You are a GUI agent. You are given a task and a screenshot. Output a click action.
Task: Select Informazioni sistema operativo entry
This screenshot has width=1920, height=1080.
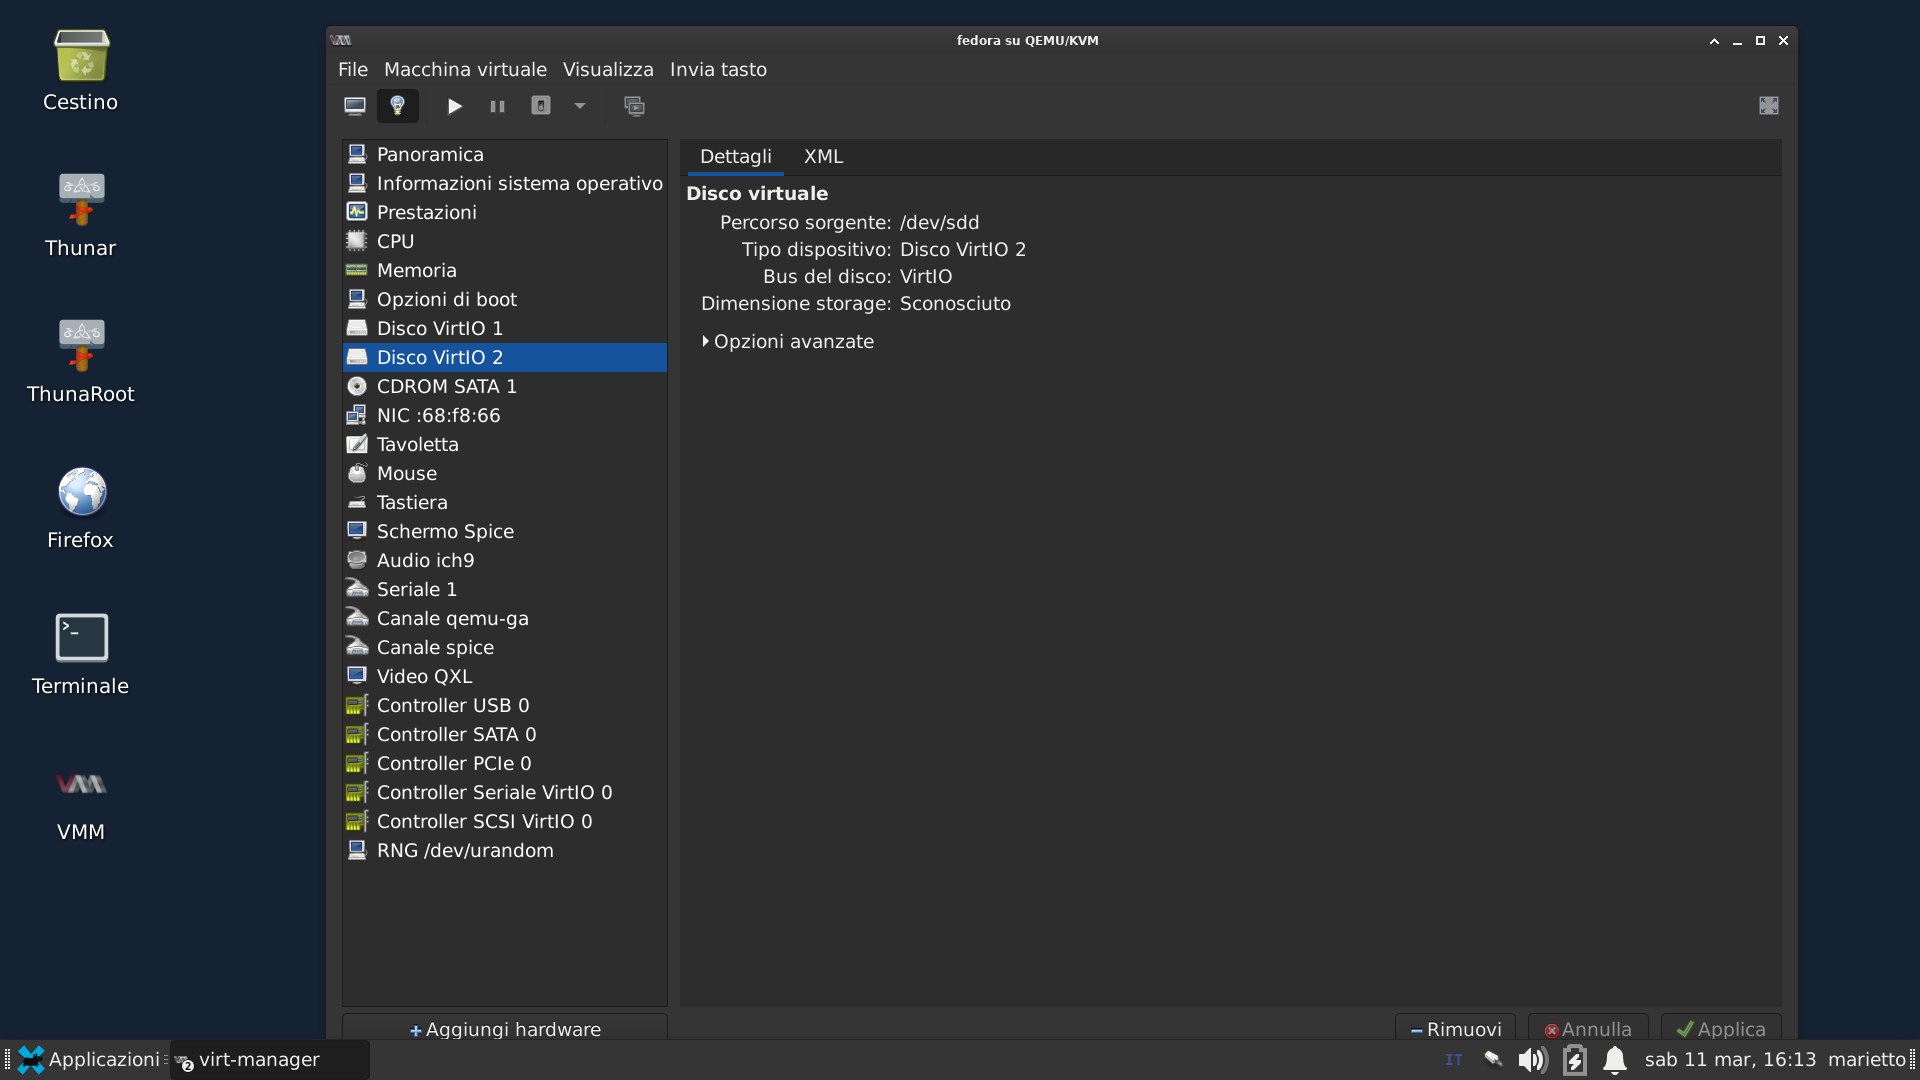coord(505,184)
